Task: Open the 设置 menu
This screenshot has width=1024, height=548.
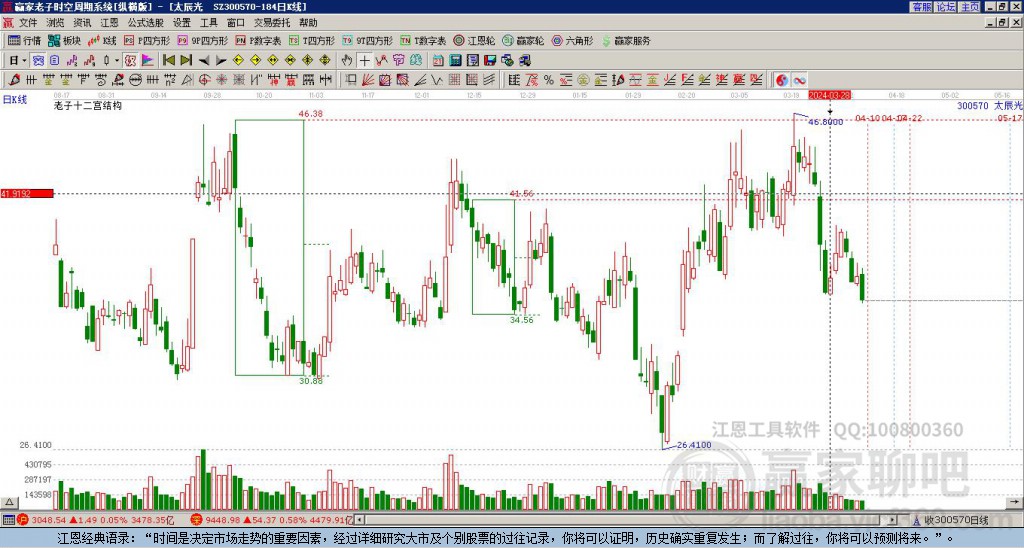Action: 182,23
